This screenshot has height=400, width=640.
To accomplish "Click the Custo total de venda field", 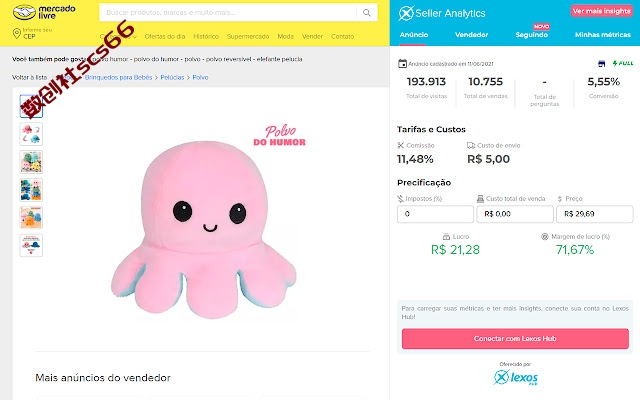I will (515, 214).
